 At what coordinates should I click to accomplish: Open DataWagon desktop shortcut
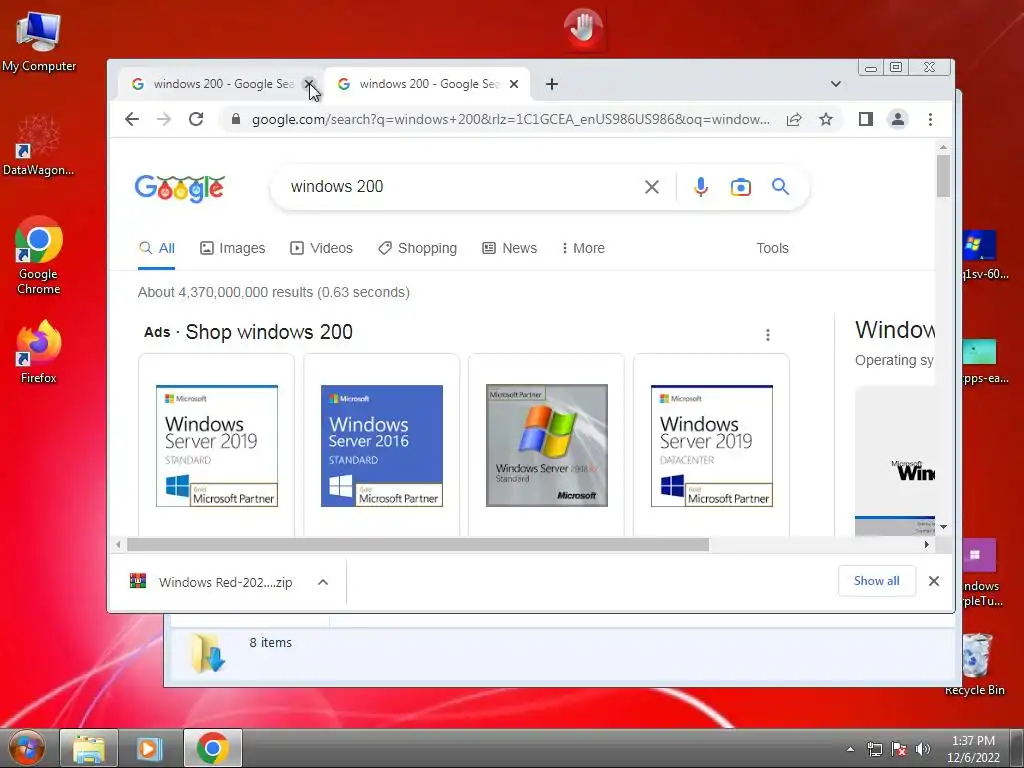click(x=39, y=146)
